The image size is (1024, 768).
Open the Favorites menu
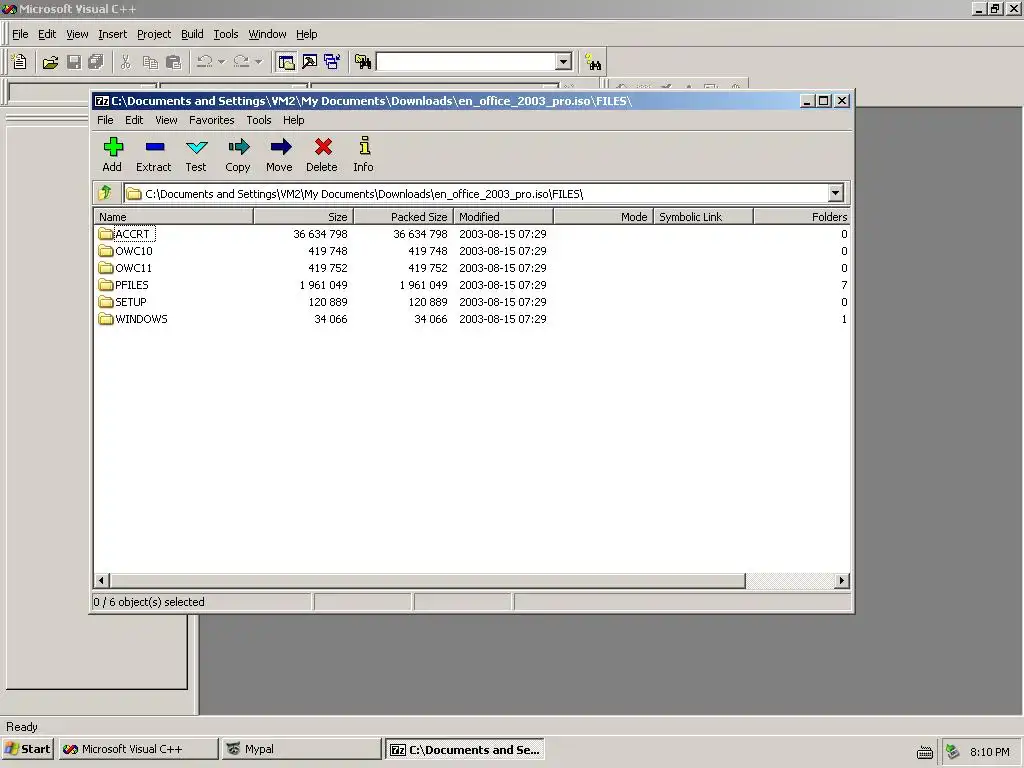[212, 120]
